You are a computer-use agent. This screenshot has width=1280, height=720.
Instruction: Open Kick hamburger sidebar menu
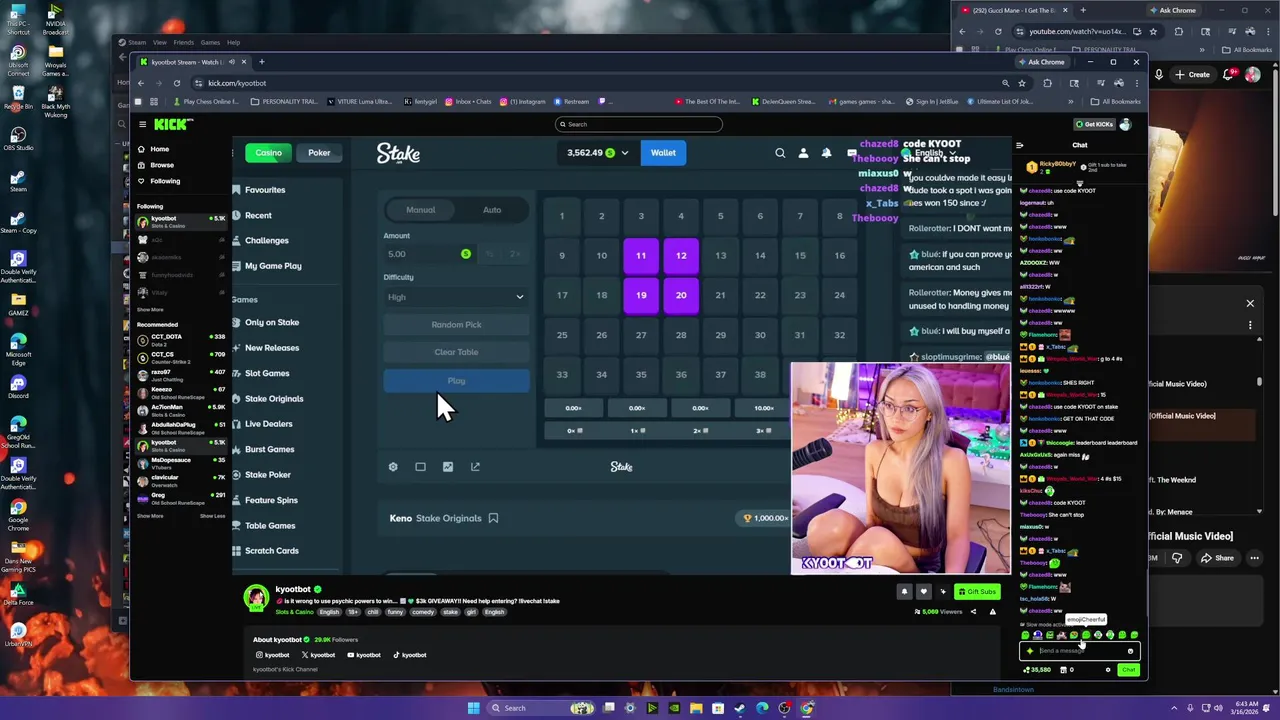point(143,124)
